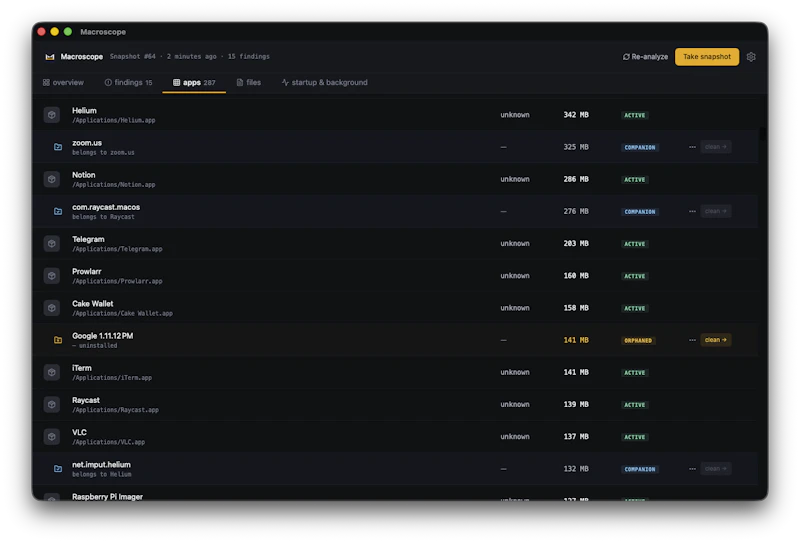Click the Cake Wallet app package icon

52,308
